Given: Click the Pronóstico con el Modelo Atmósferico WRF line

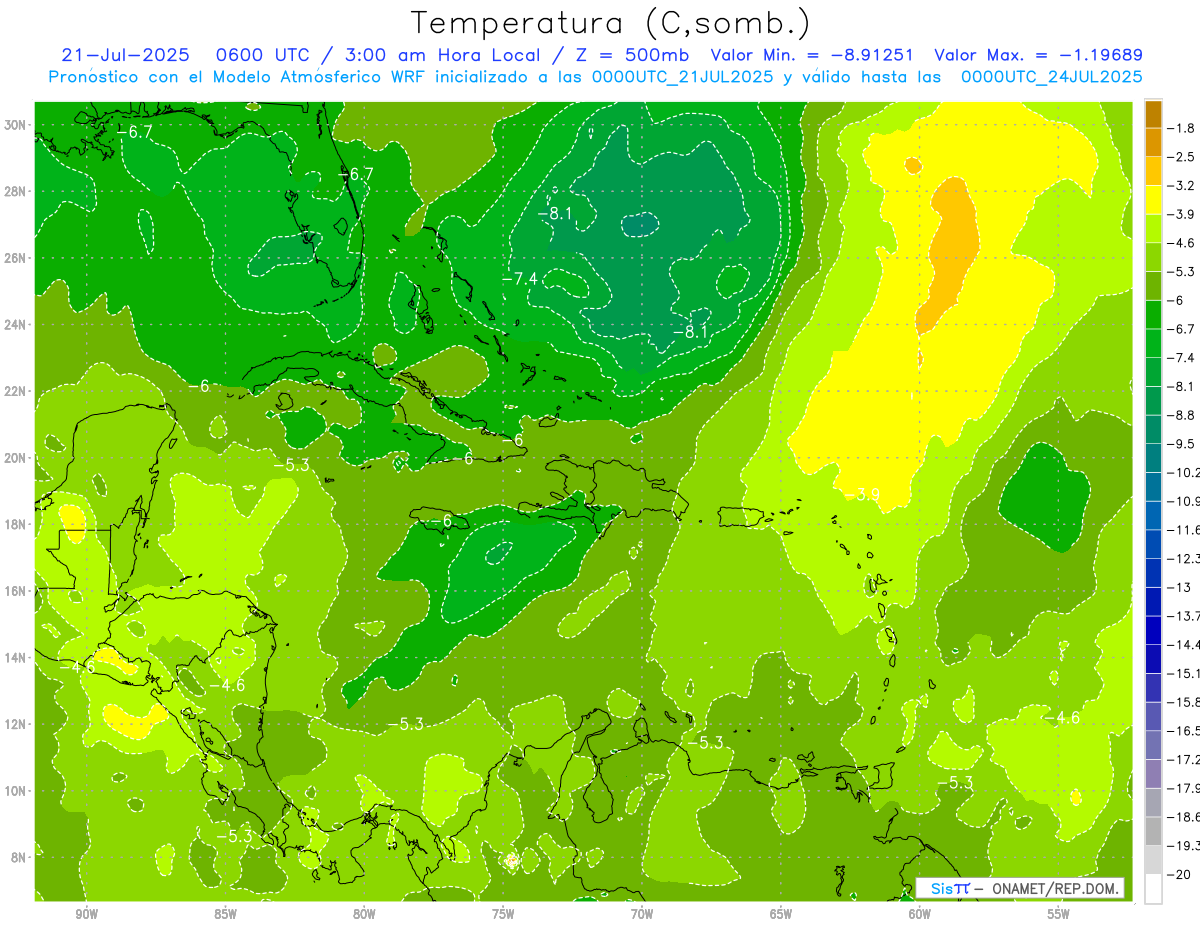Looking at the screenshot, I should [x=596, y=76].
